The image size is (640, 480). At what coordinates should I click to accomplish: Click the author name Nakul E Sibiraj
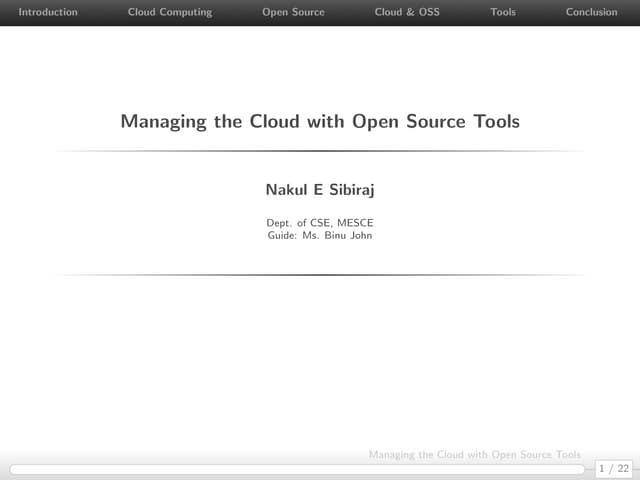(x=320, y=189)
